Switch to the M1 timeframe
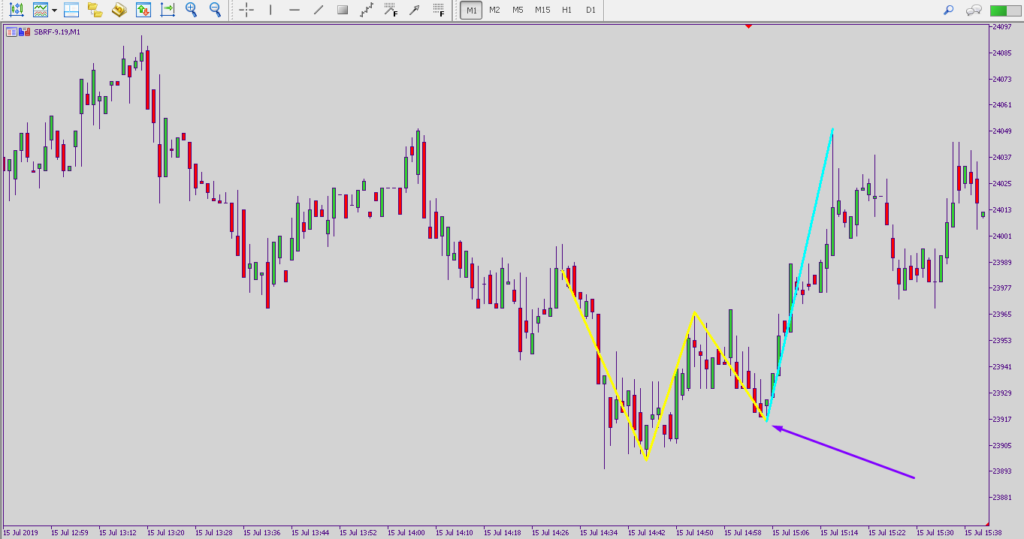Screen dimensions: 1024x539 coord(471,10)
